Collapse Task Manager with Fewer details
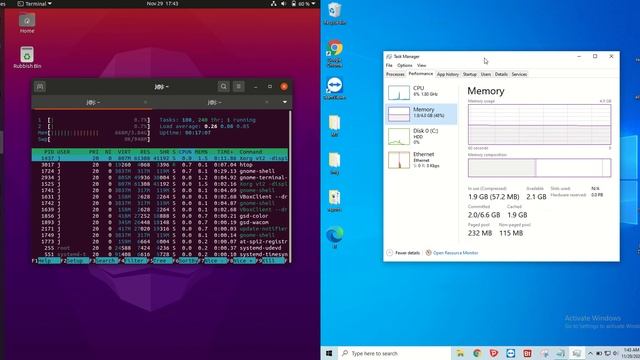Screen dimensions: 640x360 click(x=403, y=253)
